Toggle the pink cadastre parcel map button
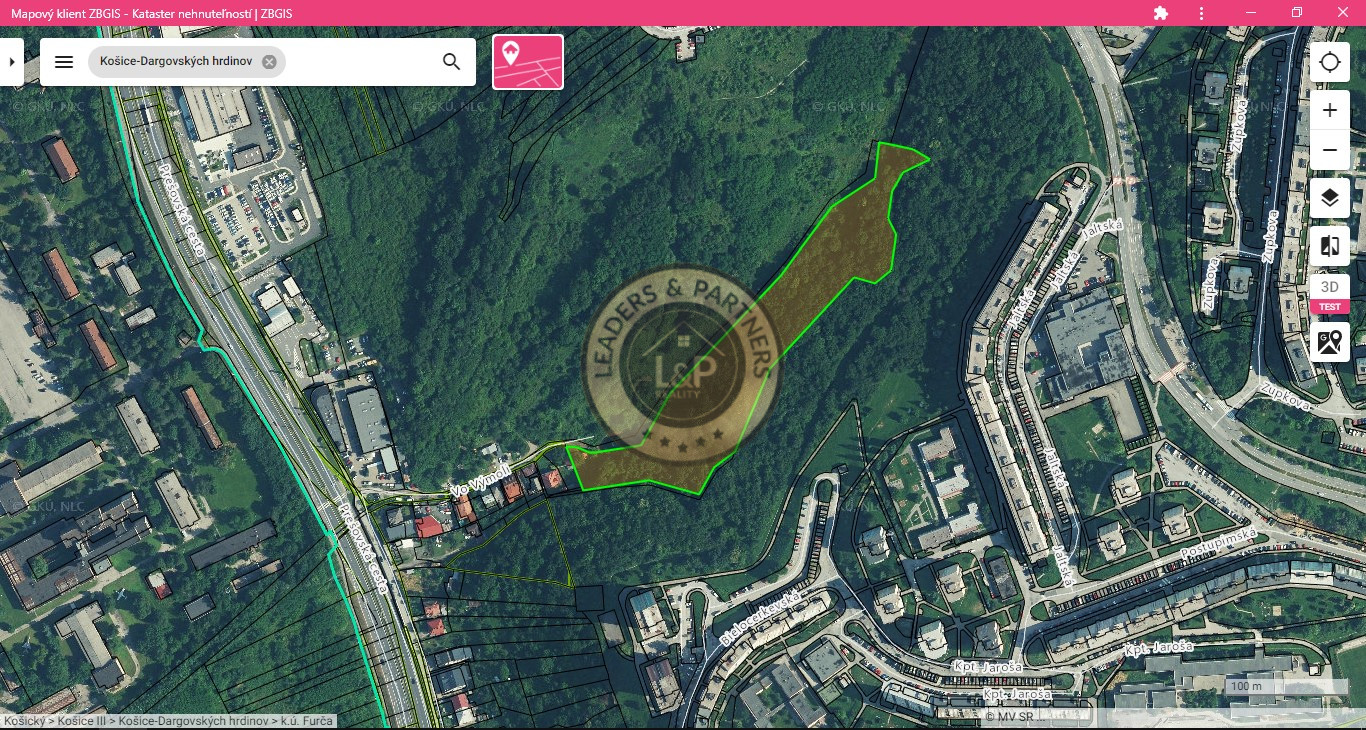 coord(528,62)
